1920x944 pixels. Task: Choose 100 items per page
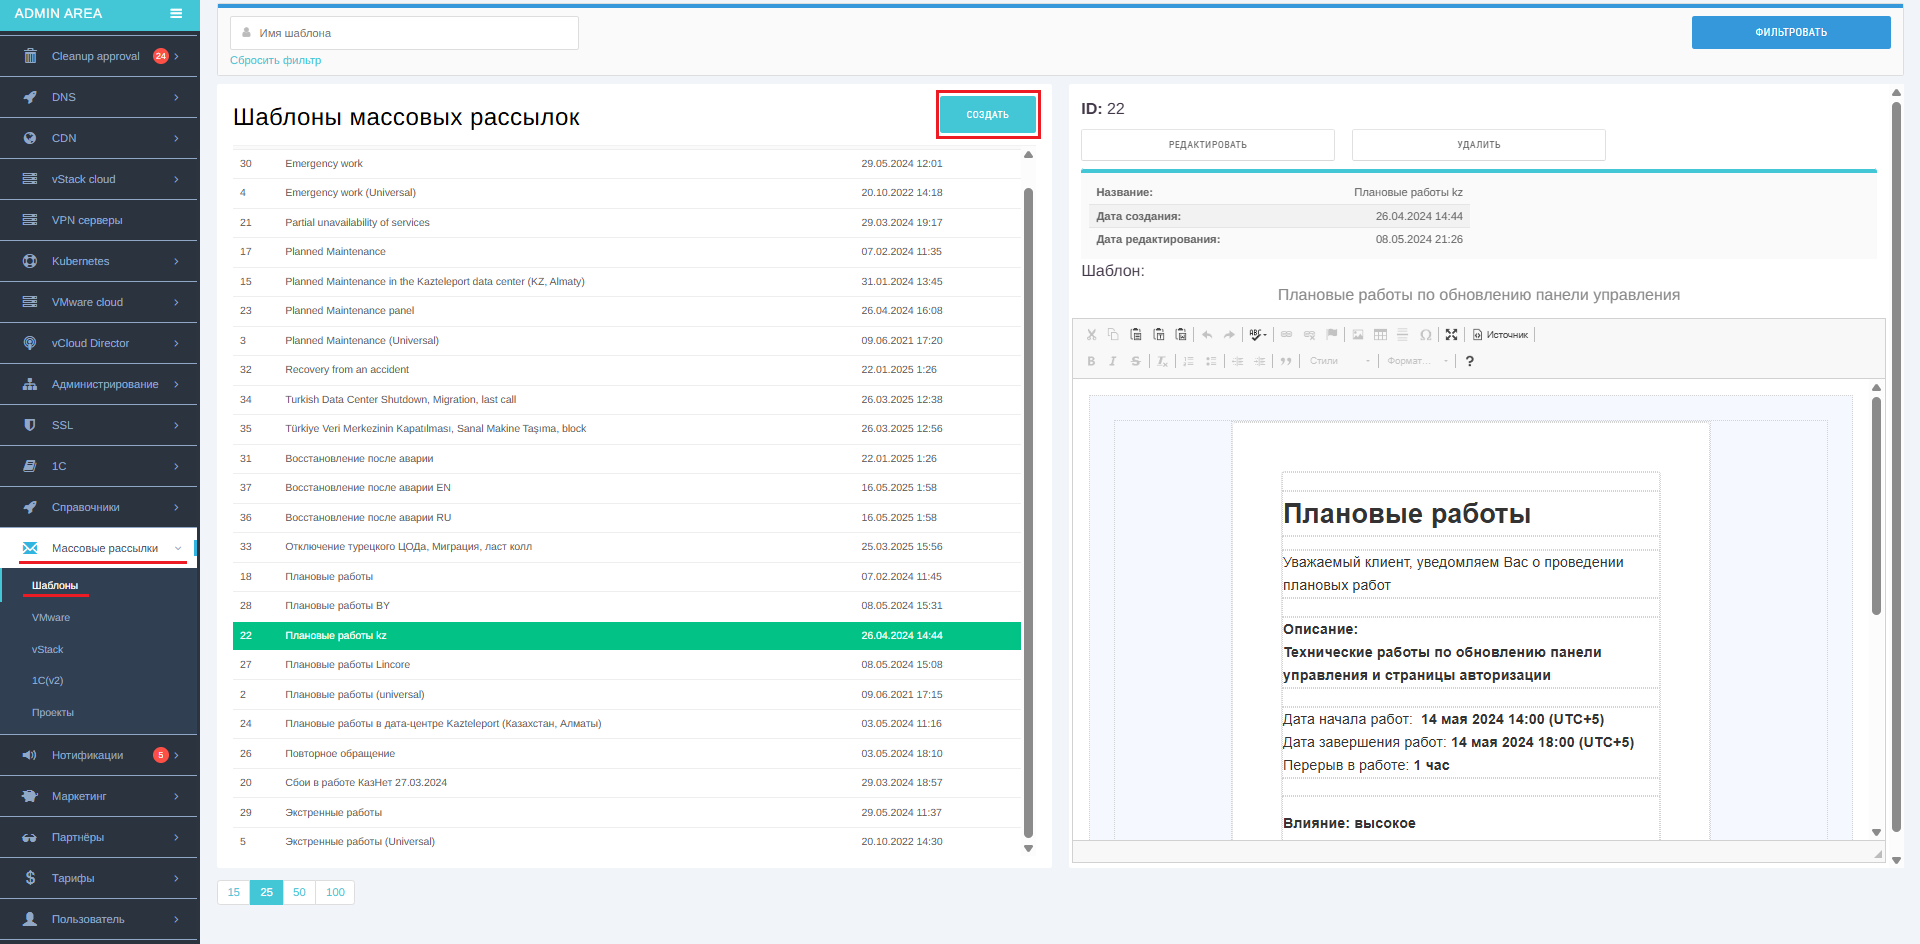[x=335, y=892]
